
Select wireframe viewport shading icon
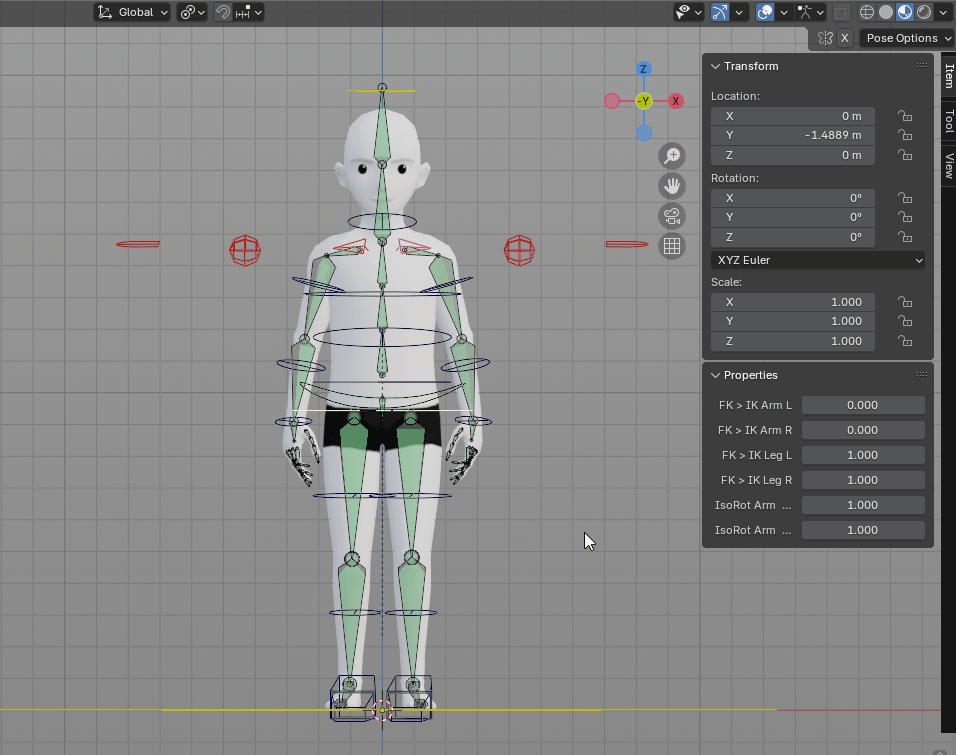tap(867, 12)
